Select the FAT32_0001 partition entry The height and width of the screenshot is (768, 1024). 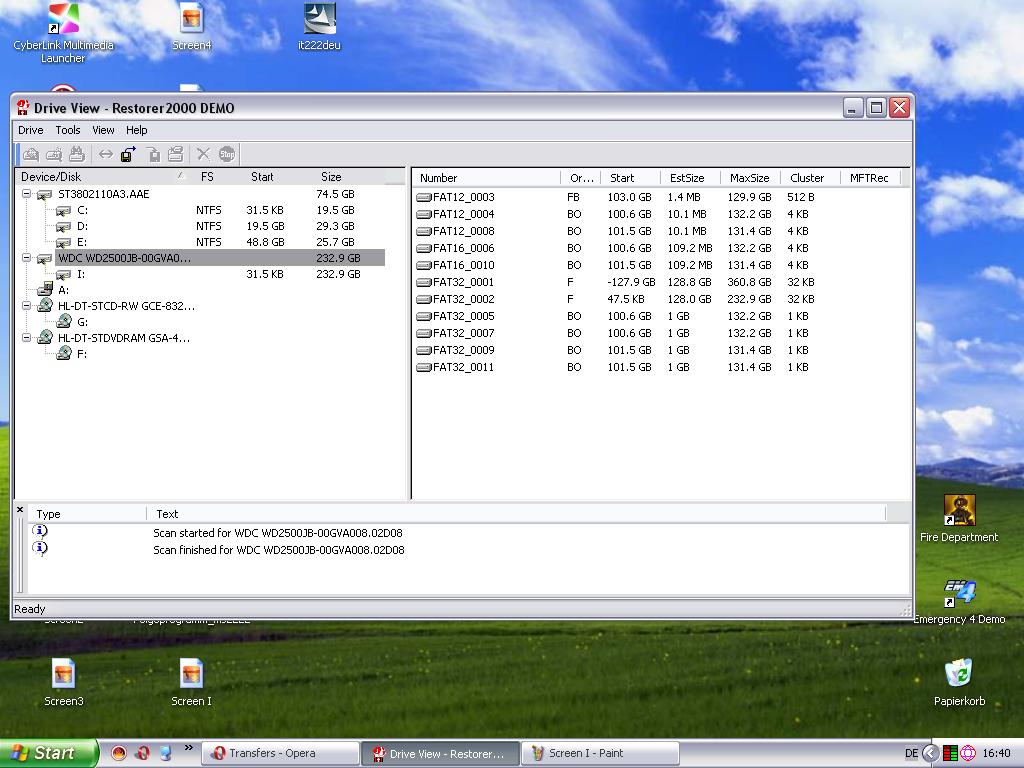(x=463, y=282)
